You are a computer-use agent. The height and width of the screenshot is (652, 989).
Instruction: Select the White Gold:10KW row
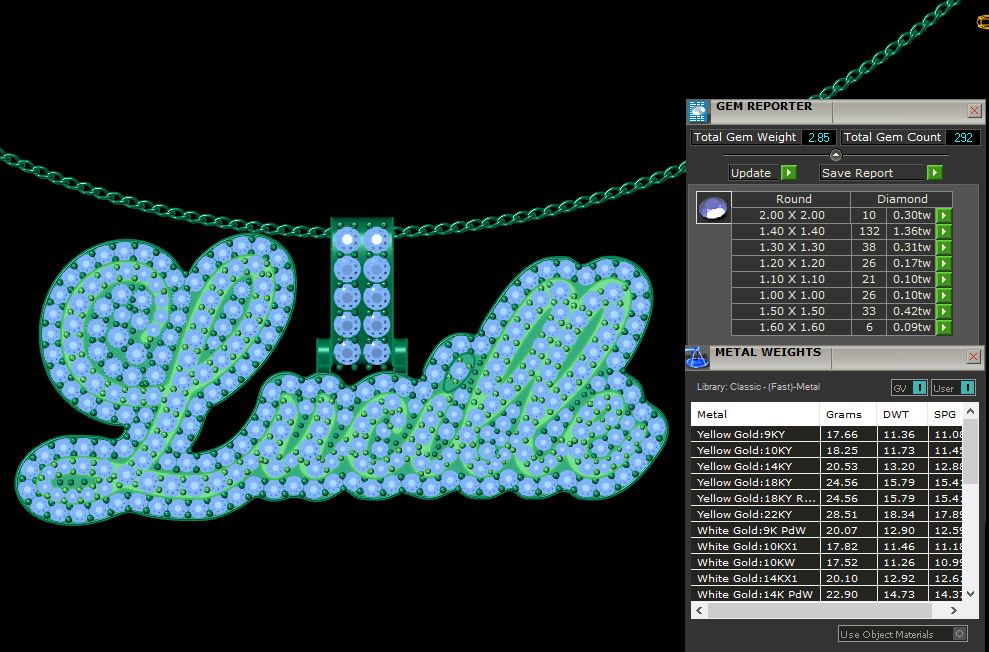pyautogui.click(x=827, y=562)
